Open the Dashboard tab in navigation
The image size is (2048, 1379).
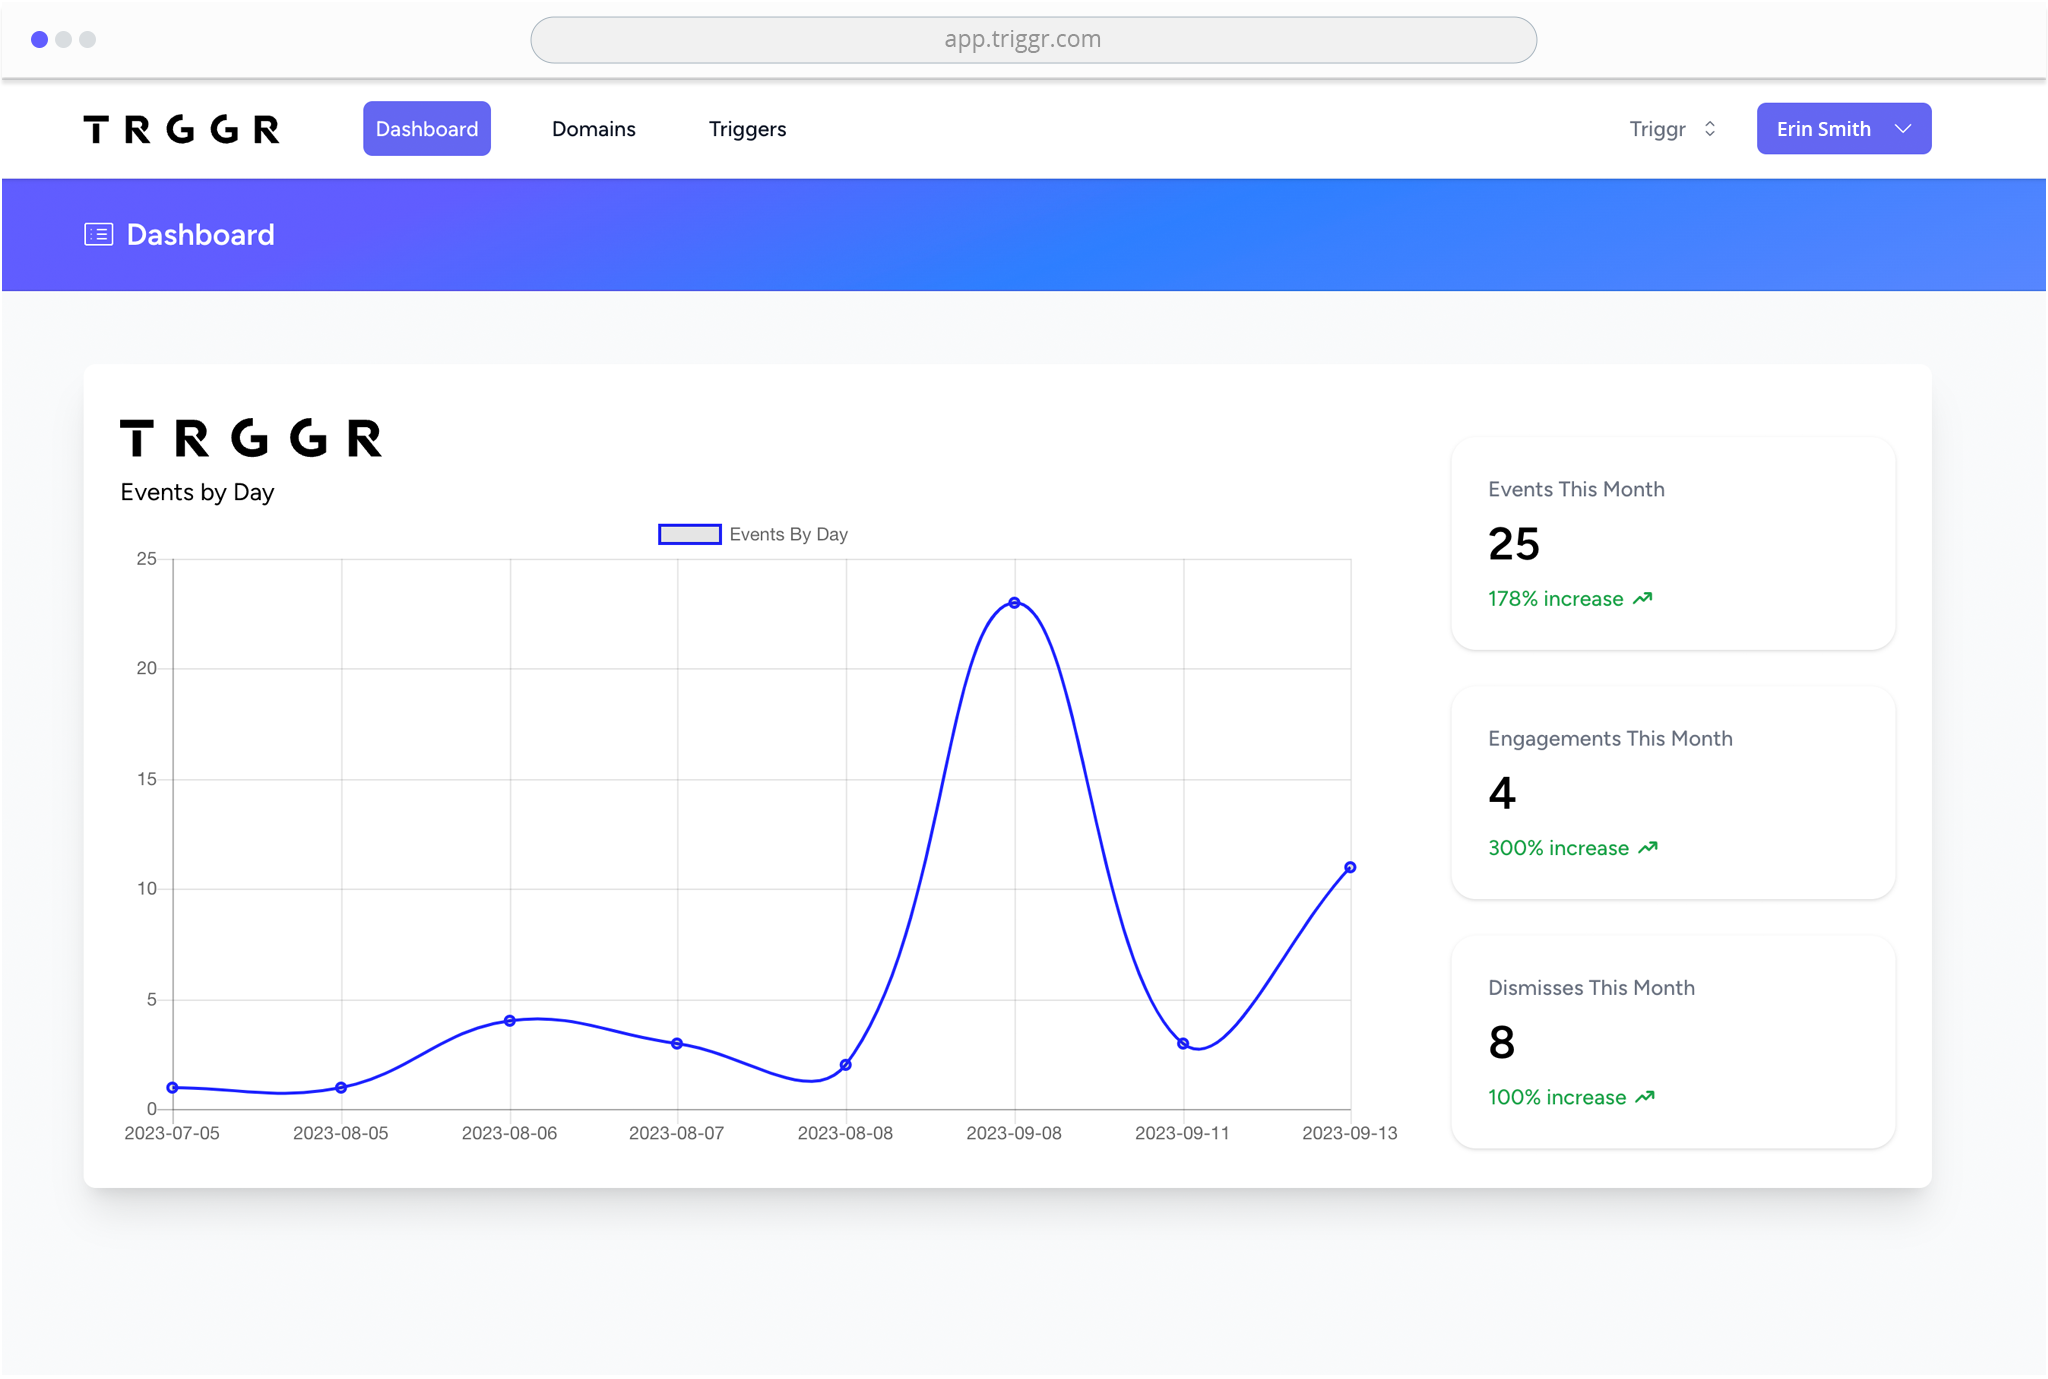point(426,129)
